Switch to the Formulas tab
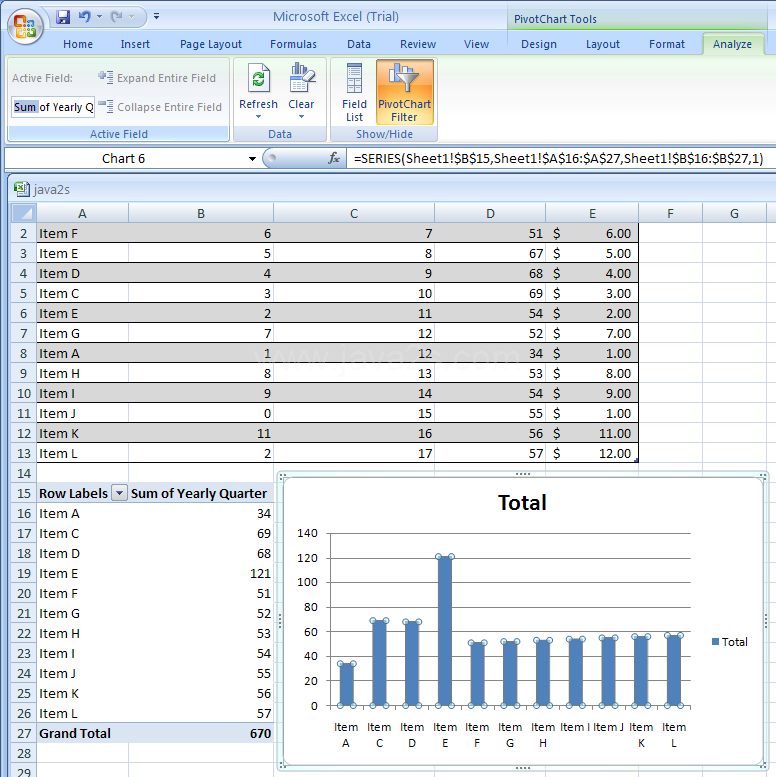Image resolution: width=776 pixels, height=777 pixels. [x=293, y=44]
